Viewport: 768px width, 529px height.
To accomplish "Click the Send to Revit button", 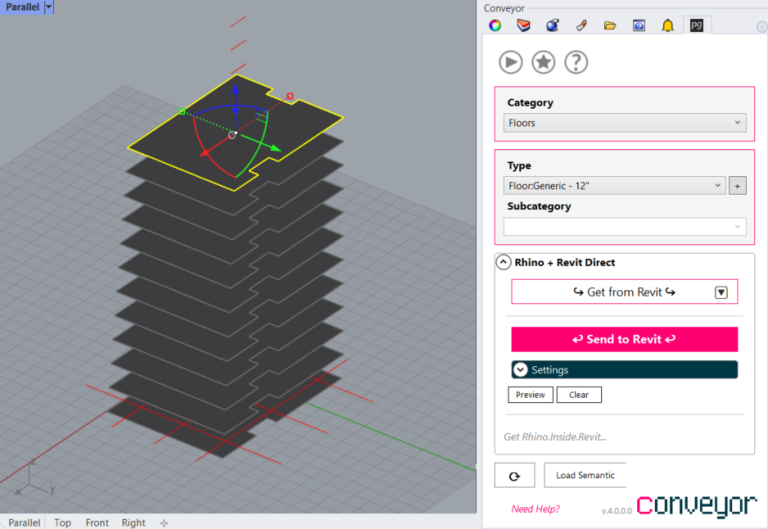I will 624,339.
